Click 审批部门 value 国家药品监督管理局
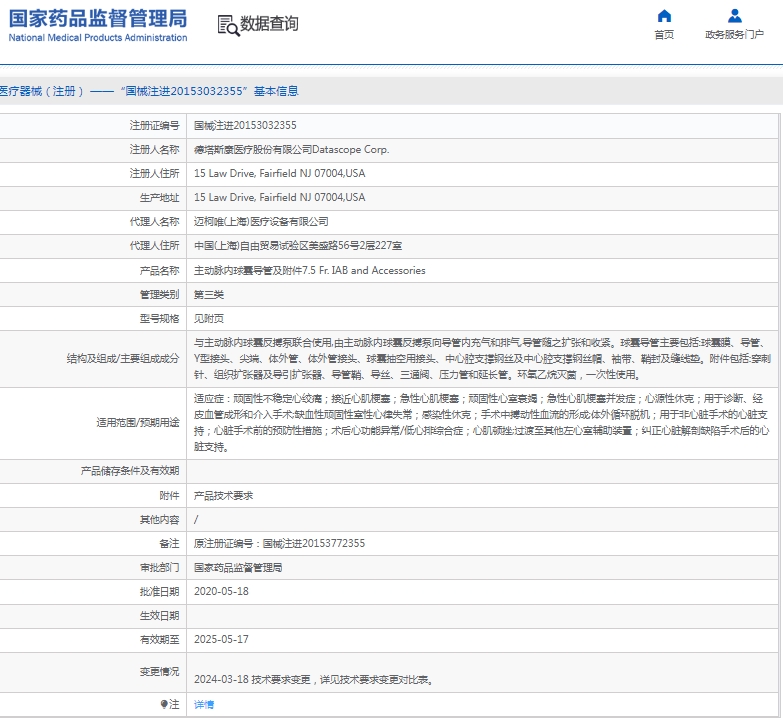Viewport: 783px width, 727px height. click(238, 567)
